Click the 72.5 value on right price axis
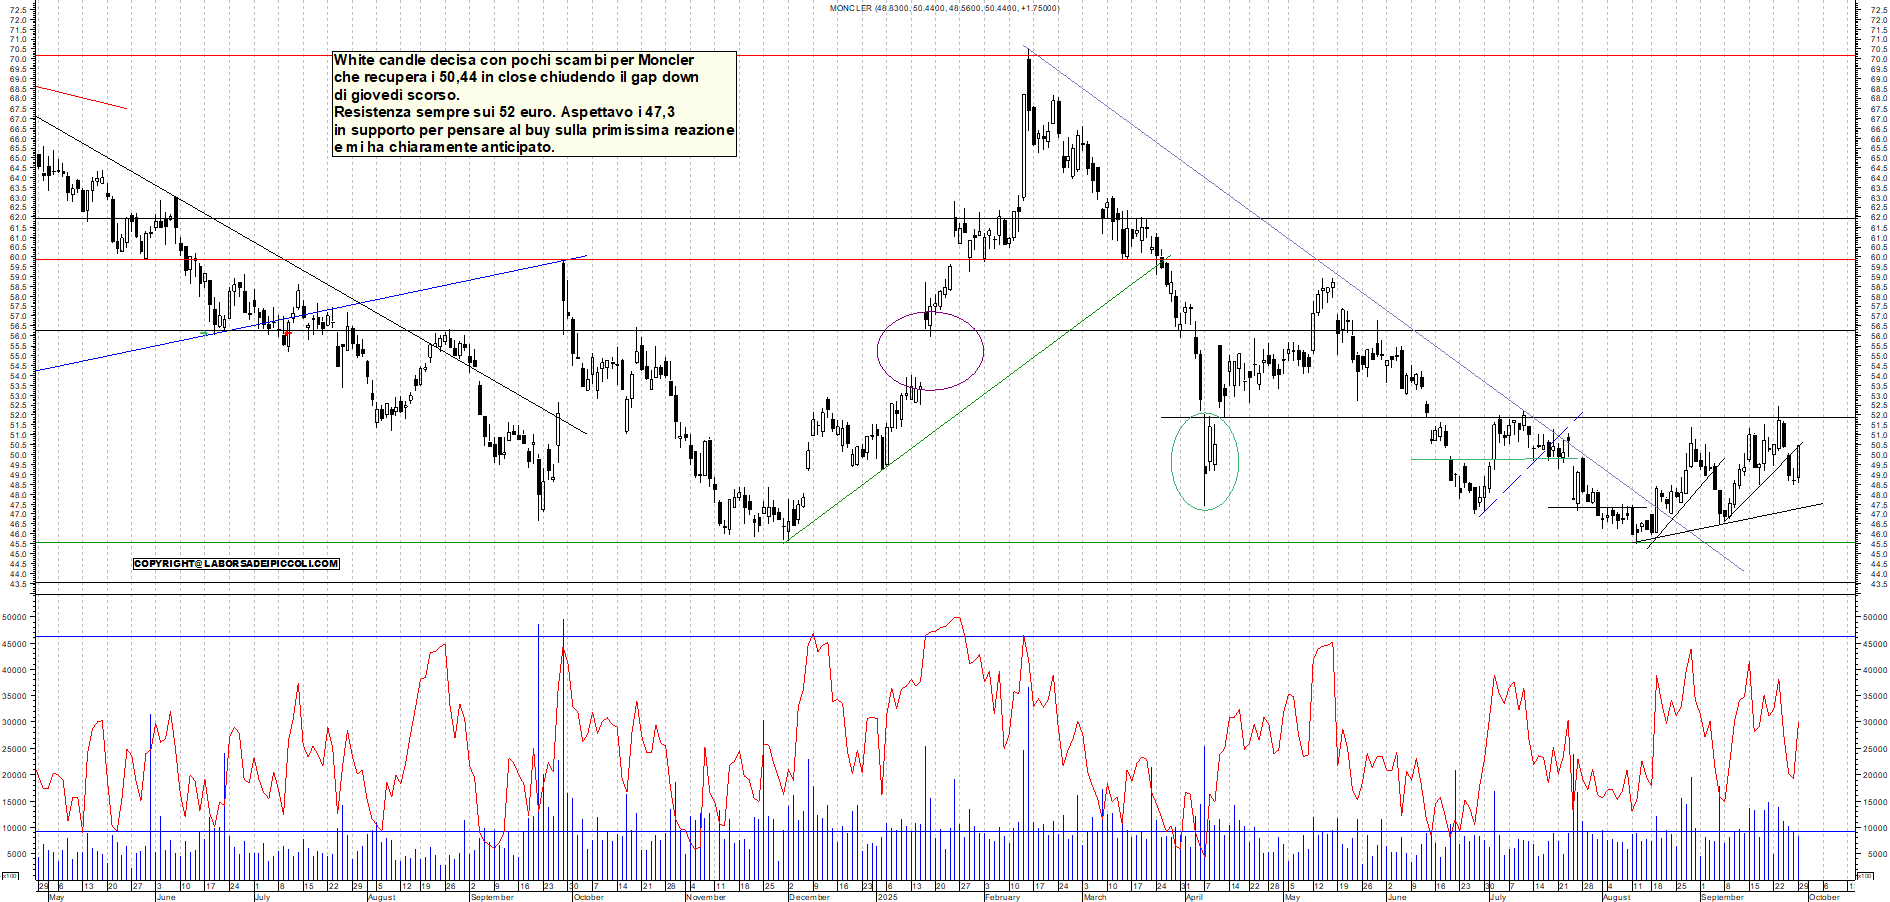 (x=1878, y=10)
